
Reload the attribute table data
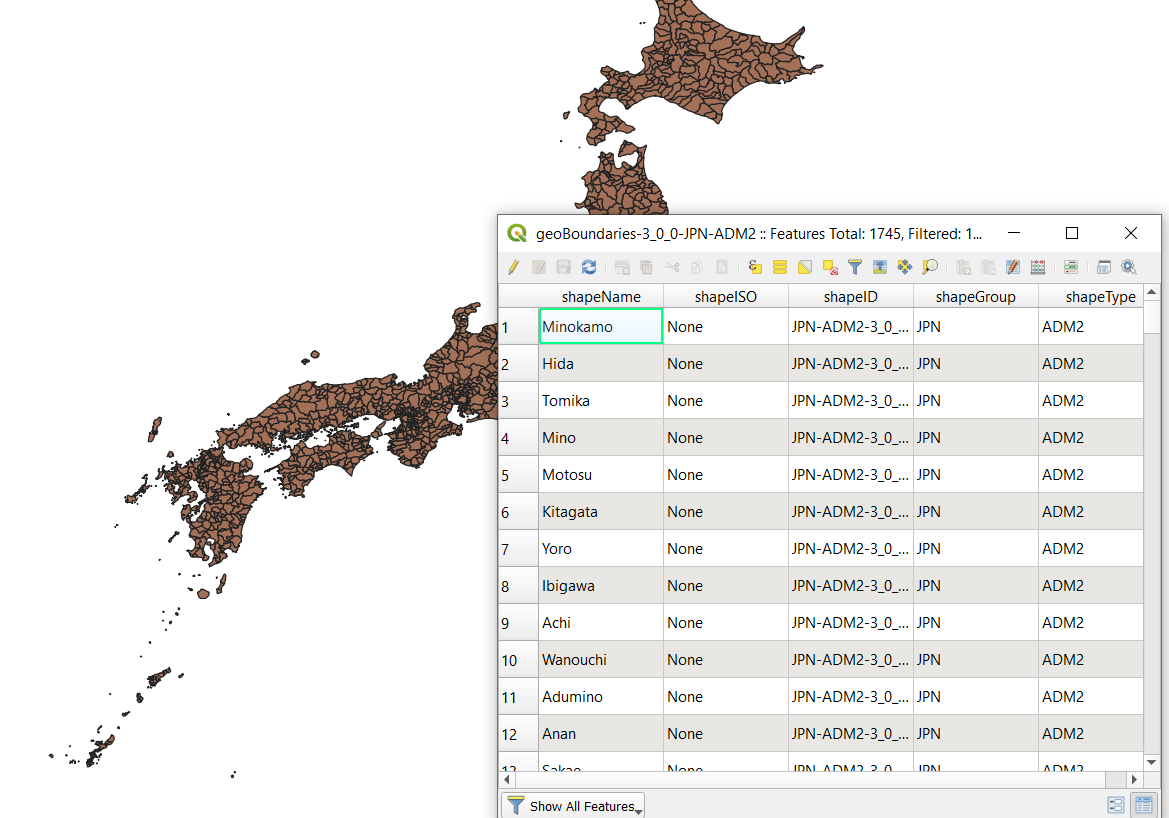[588, 266]
